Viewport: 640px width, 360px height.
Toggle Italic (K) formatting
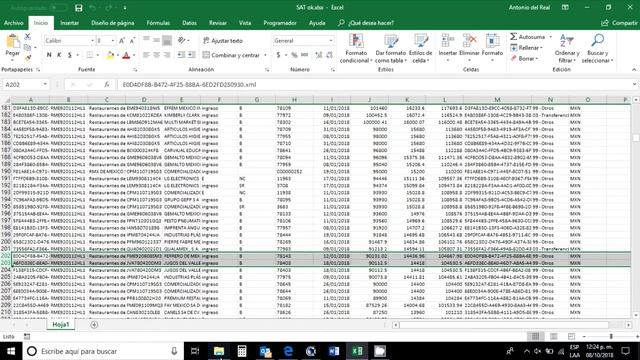pos(59,55)
